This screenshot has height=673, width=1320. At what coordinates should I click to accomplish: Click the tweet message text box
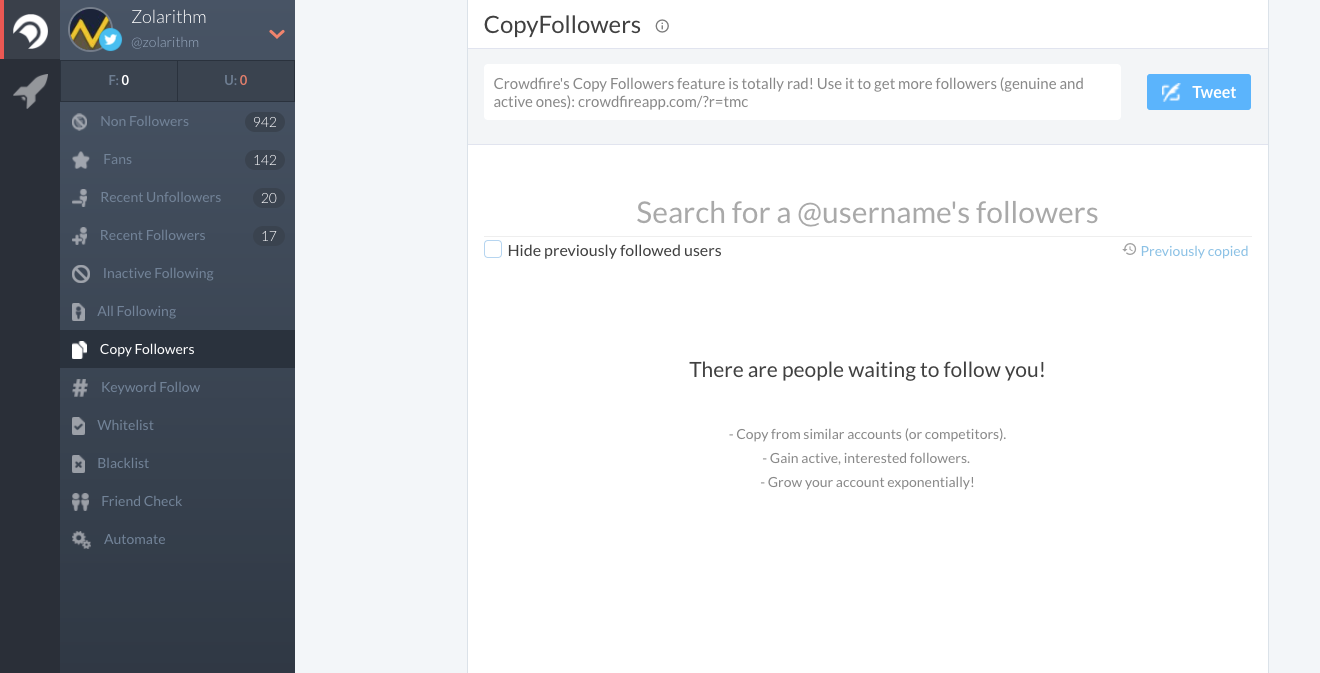coord(802,92)
